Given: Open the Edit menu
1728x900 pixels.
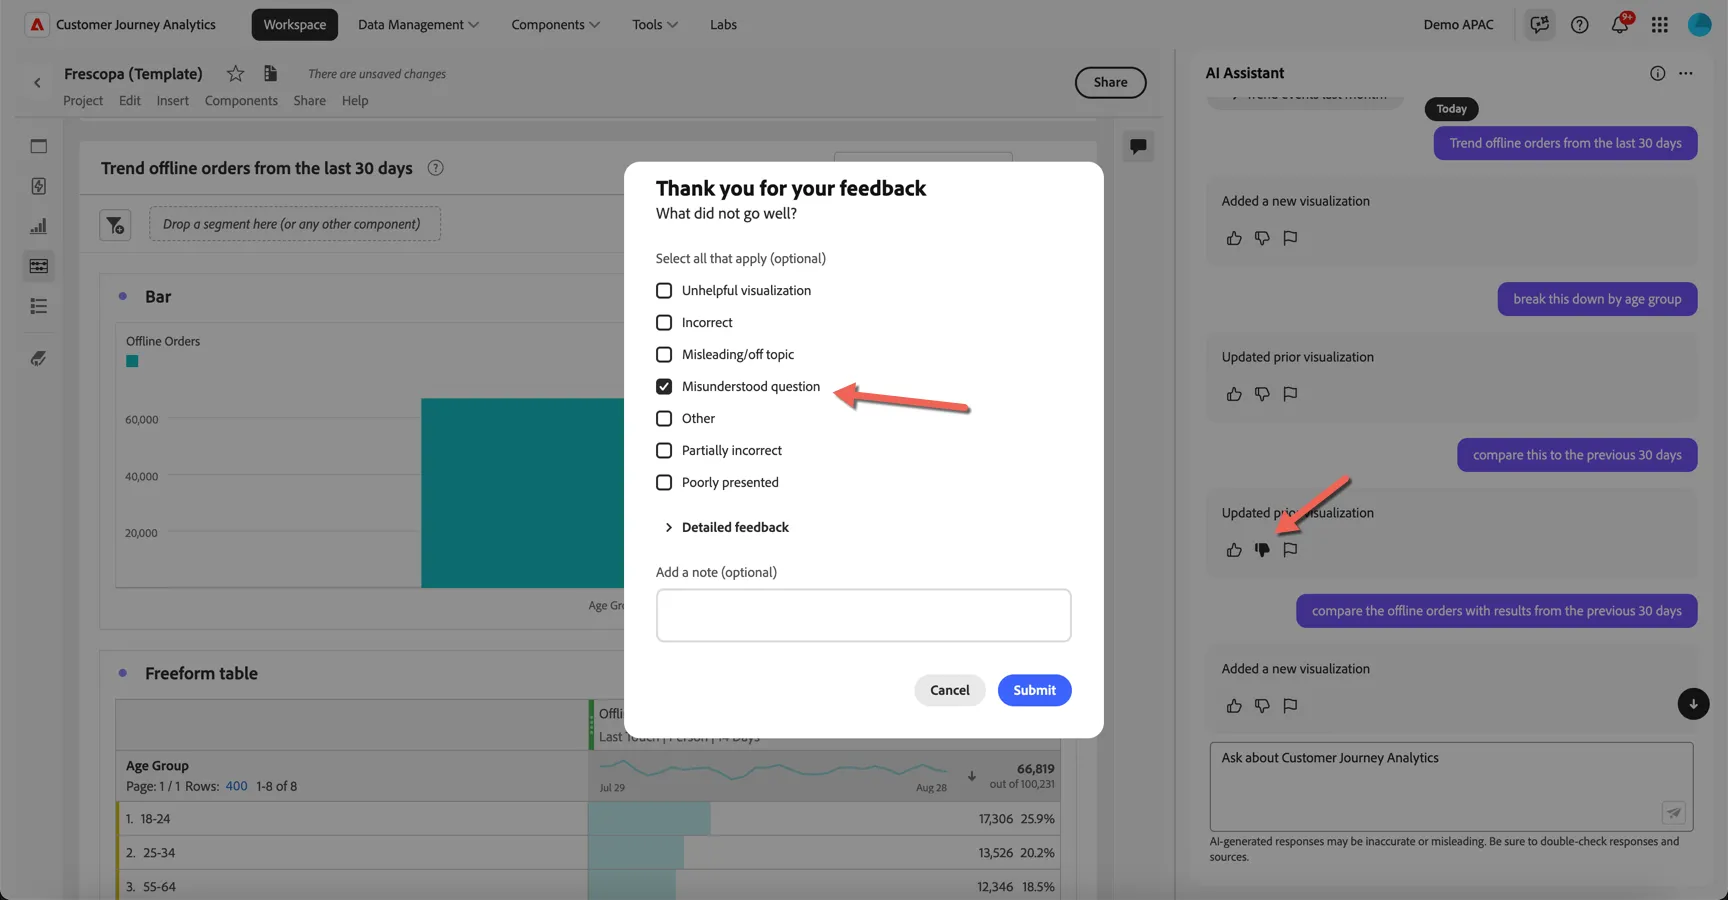Looking at the screenshot, I should coord(130,100).
